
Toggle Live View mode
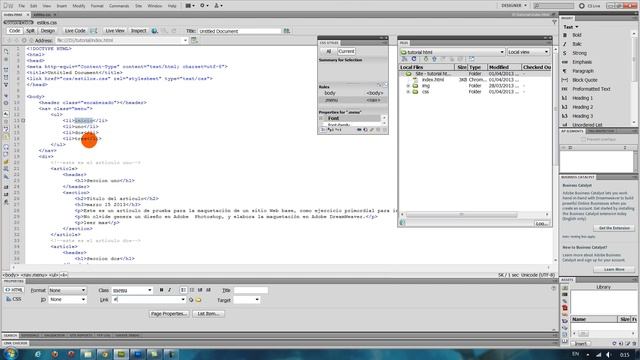point(115,31)
